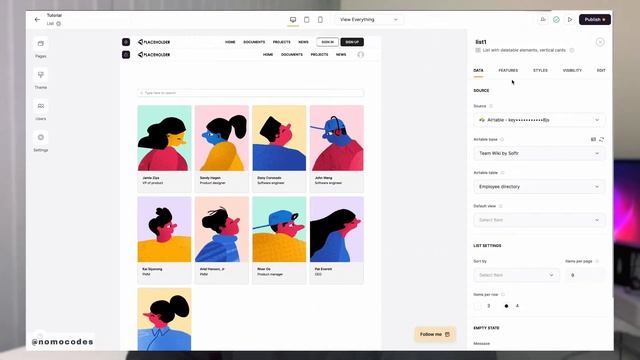Select the Ariel Hansen employee card
640x360 pixels.
pos(222,240)
